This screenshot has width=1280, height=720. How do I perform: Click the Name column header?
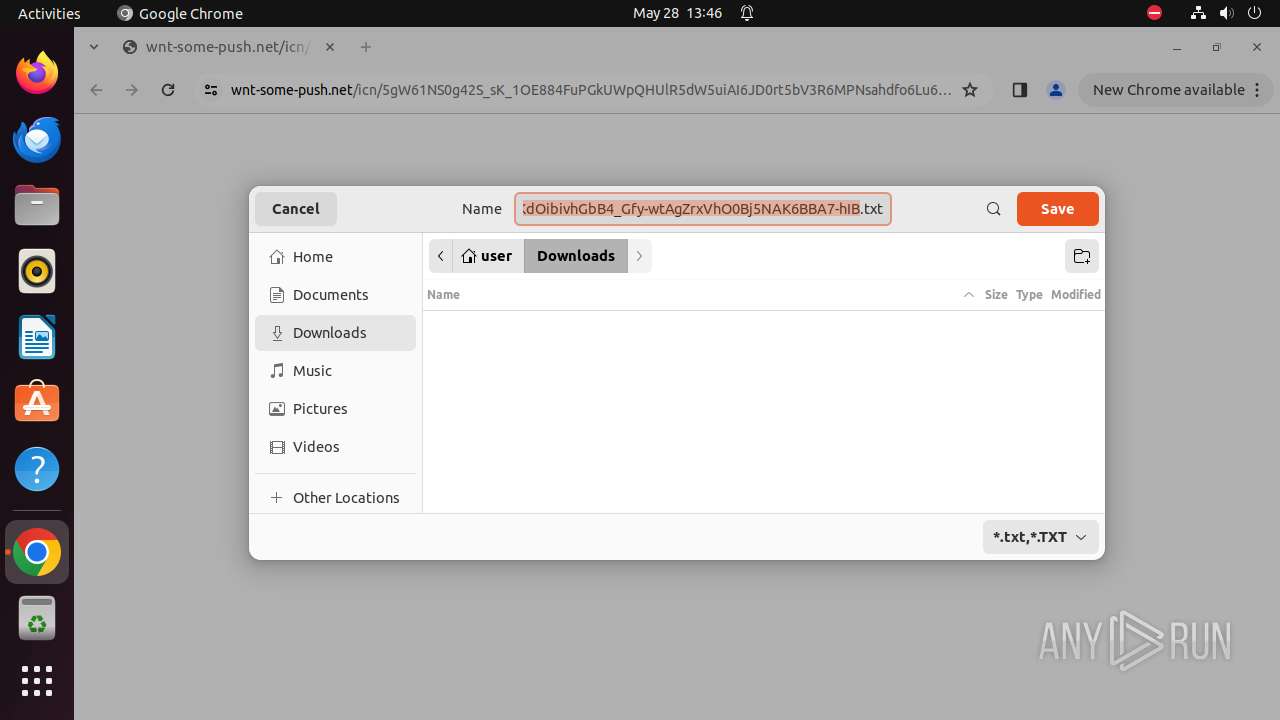click(x=443, y=295)
